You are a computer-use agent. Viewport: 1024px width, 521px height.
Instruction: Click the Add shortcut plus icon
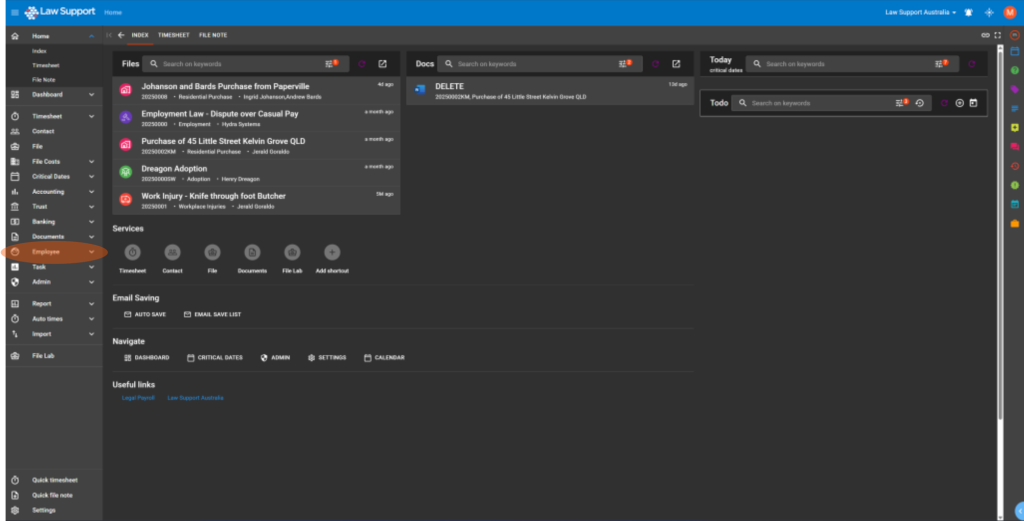pos(332,253)
